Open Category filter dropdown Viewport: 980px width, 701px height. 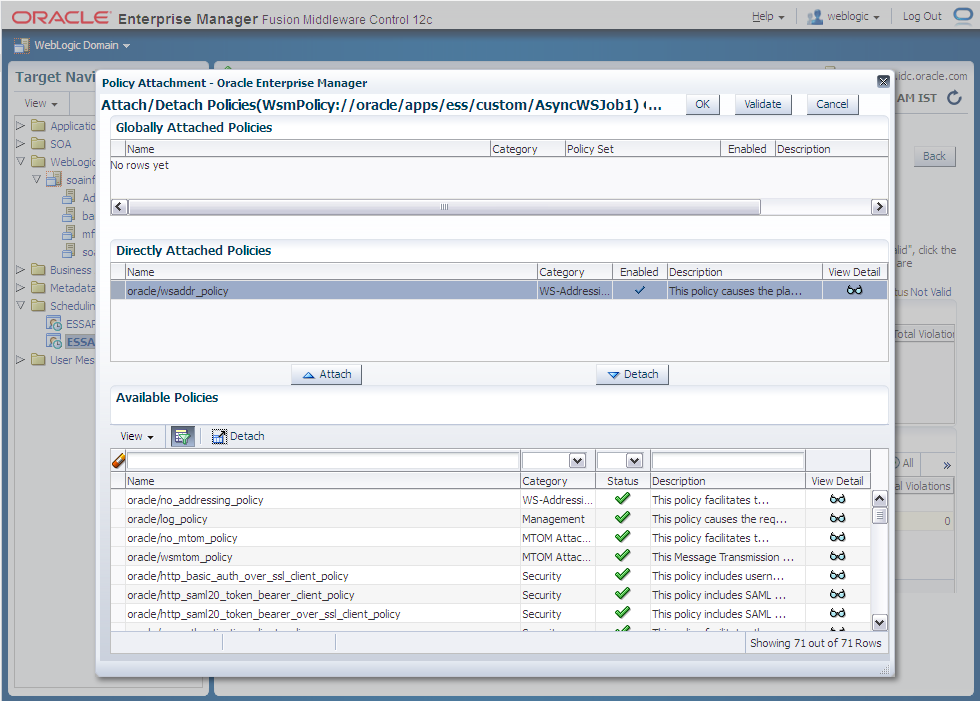[577, 461]
